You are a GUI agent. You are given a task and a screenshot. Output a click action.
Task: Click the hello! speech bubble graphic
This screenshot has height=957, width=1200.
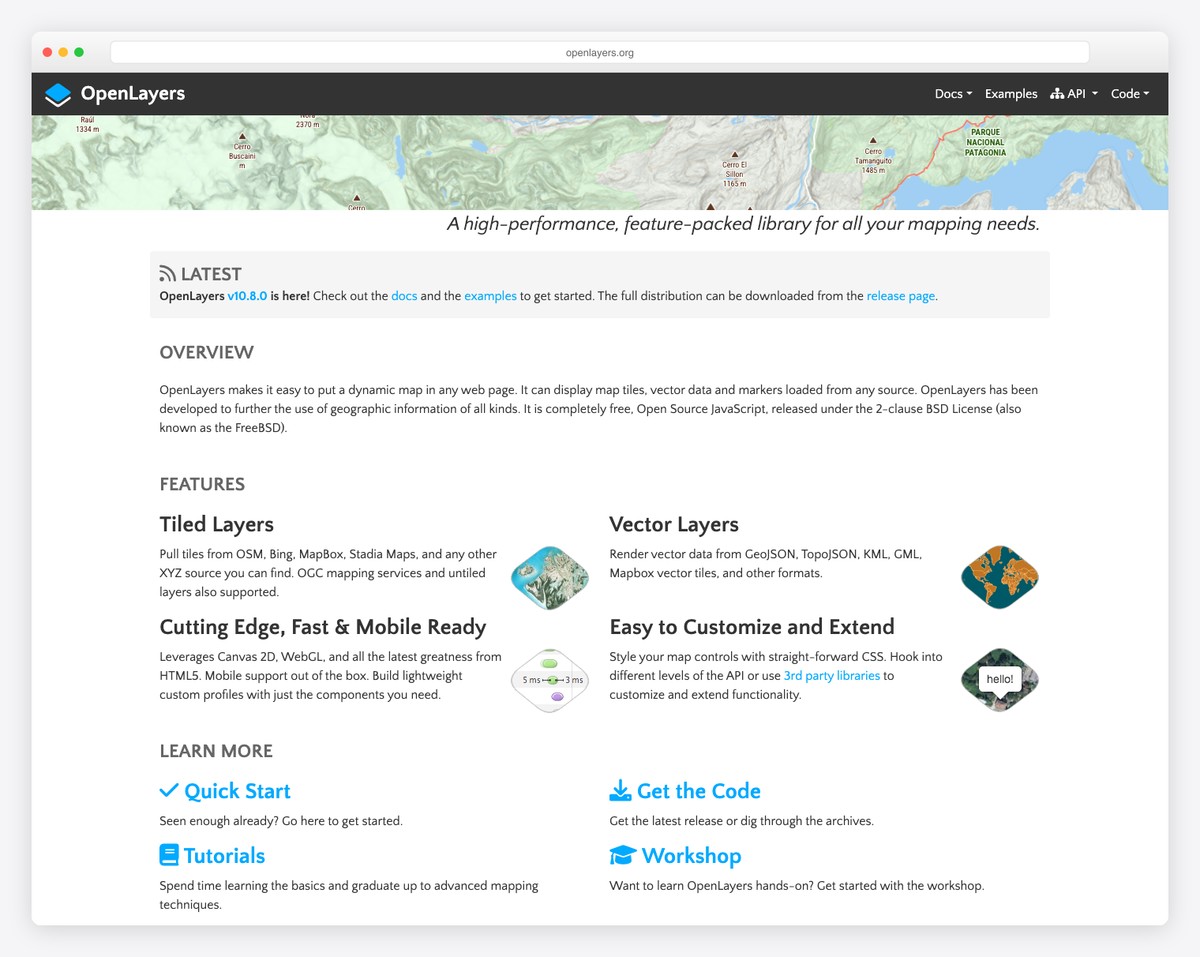[x=998, y=679]
